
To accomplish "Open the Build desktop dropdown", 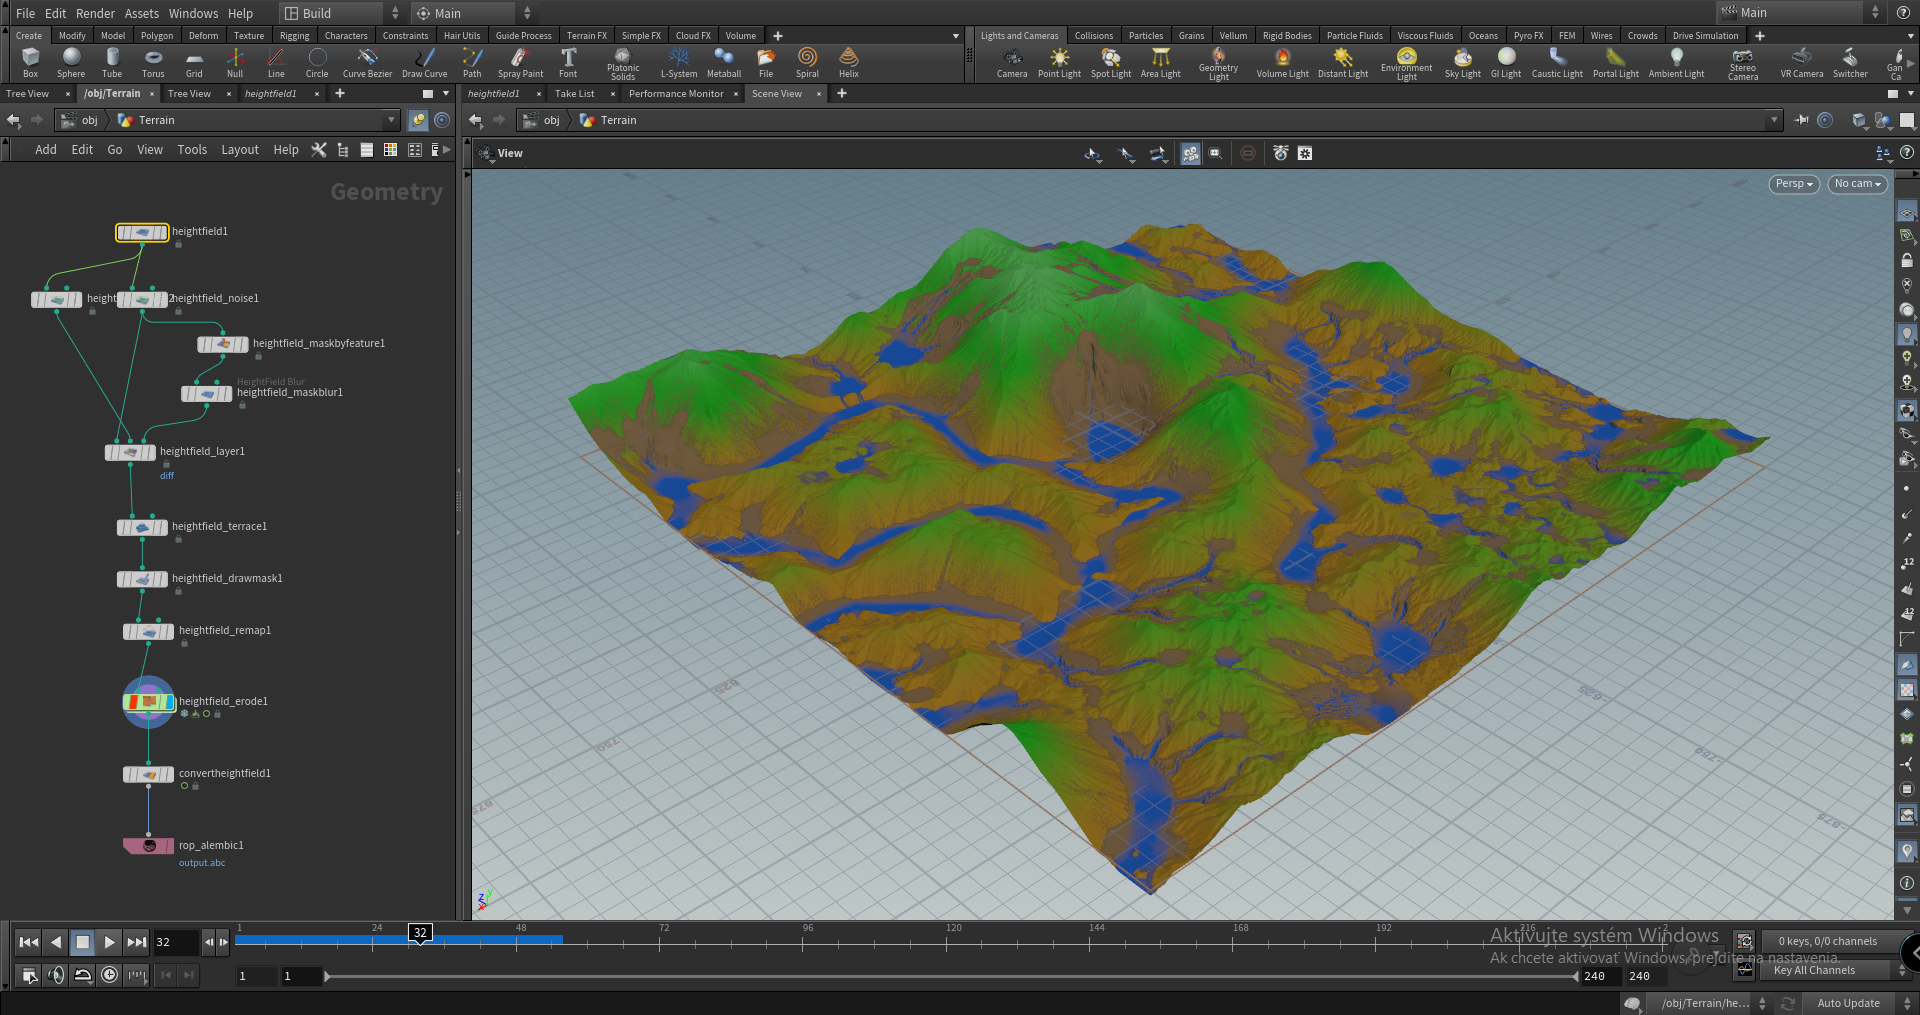I will tap(341, 13).
